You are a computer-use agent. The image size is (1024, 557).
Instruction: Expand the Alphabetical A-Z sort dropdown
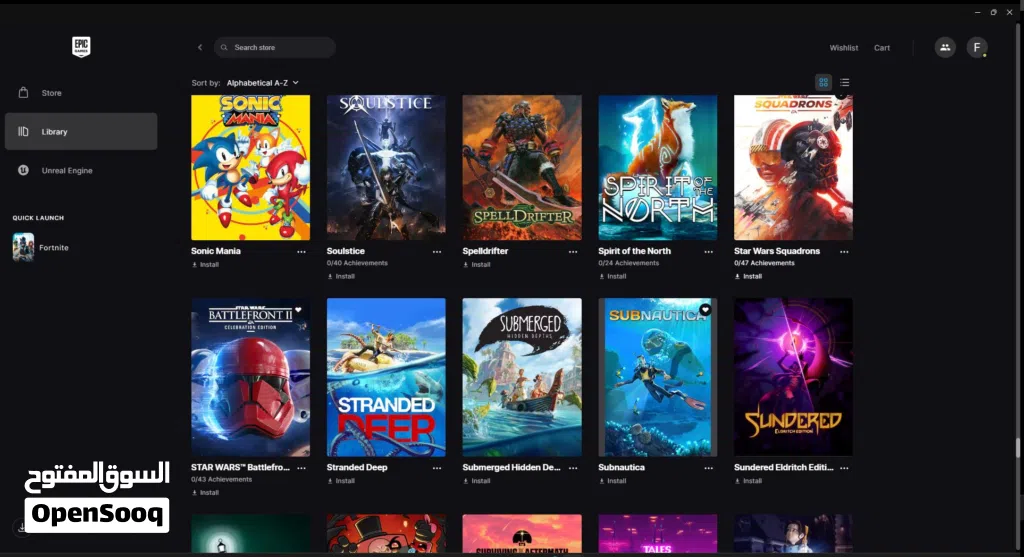[263, 83]
